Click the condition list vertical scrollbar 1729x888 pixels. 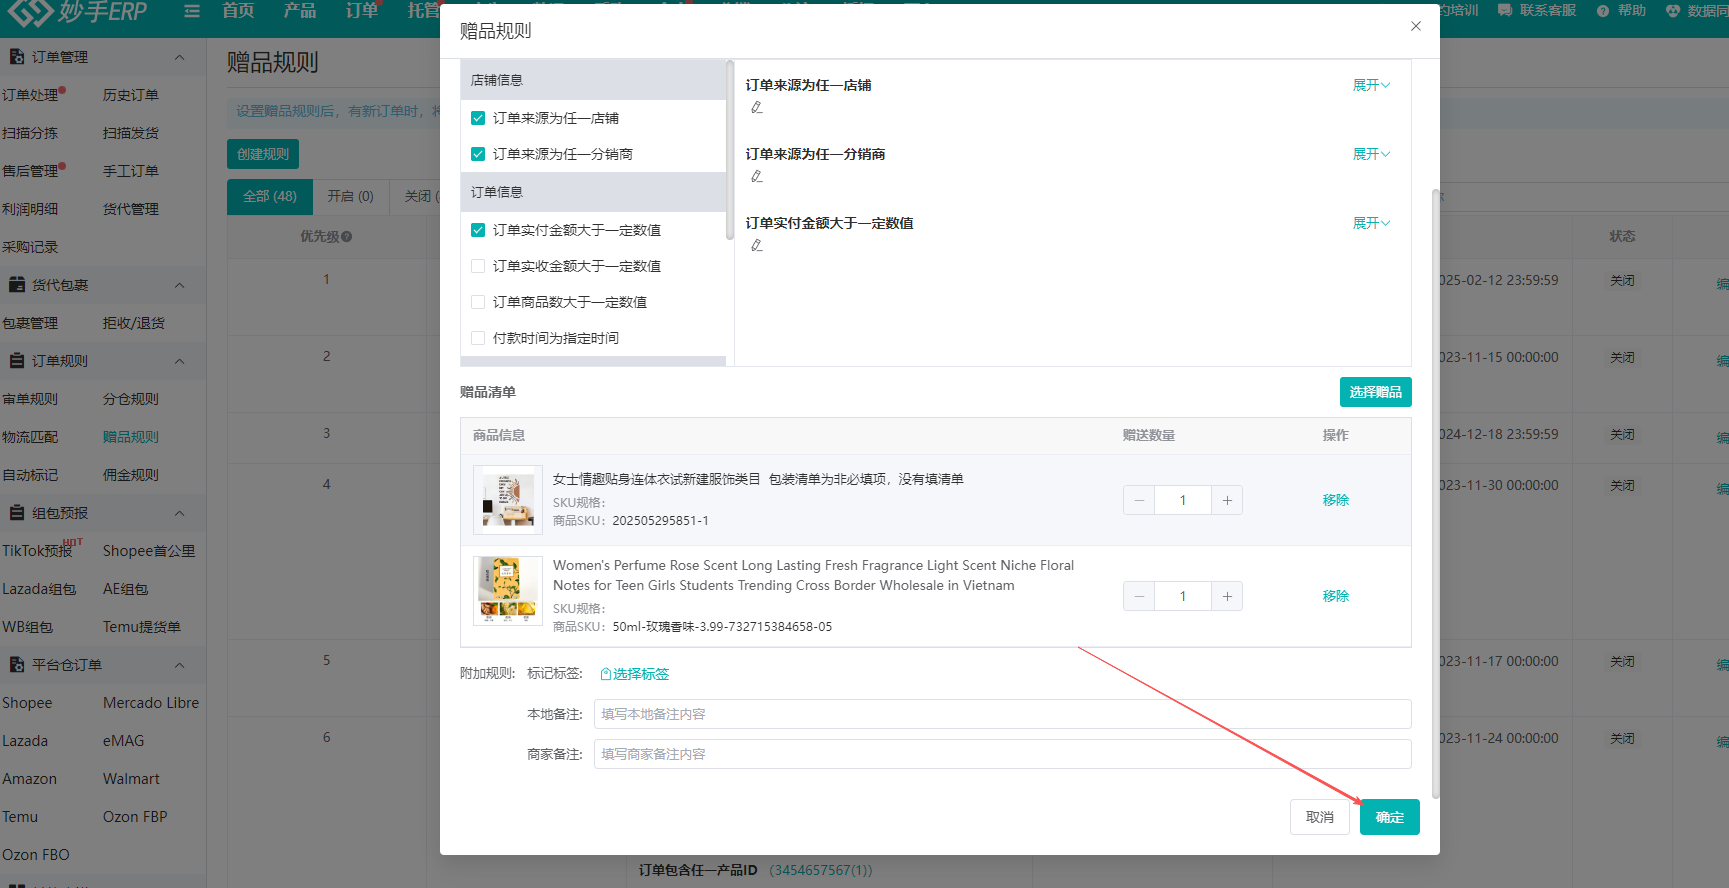tap(729, 152)
